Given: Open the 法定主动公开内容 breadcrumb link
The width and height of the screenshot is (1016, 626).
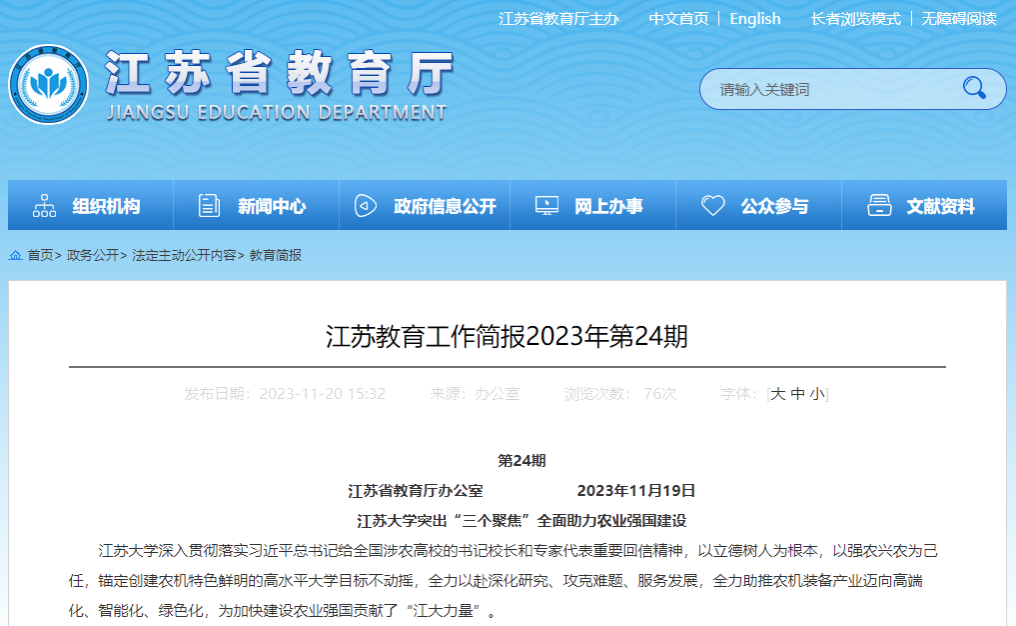Looking at the screenshot, I should coord(184,256).
